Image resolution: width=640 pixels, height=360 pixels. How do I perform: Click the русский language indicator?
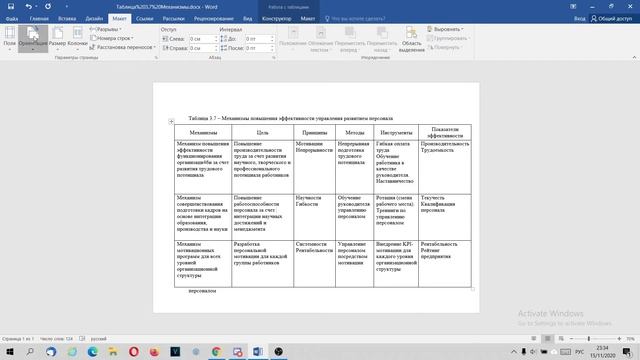98,339
